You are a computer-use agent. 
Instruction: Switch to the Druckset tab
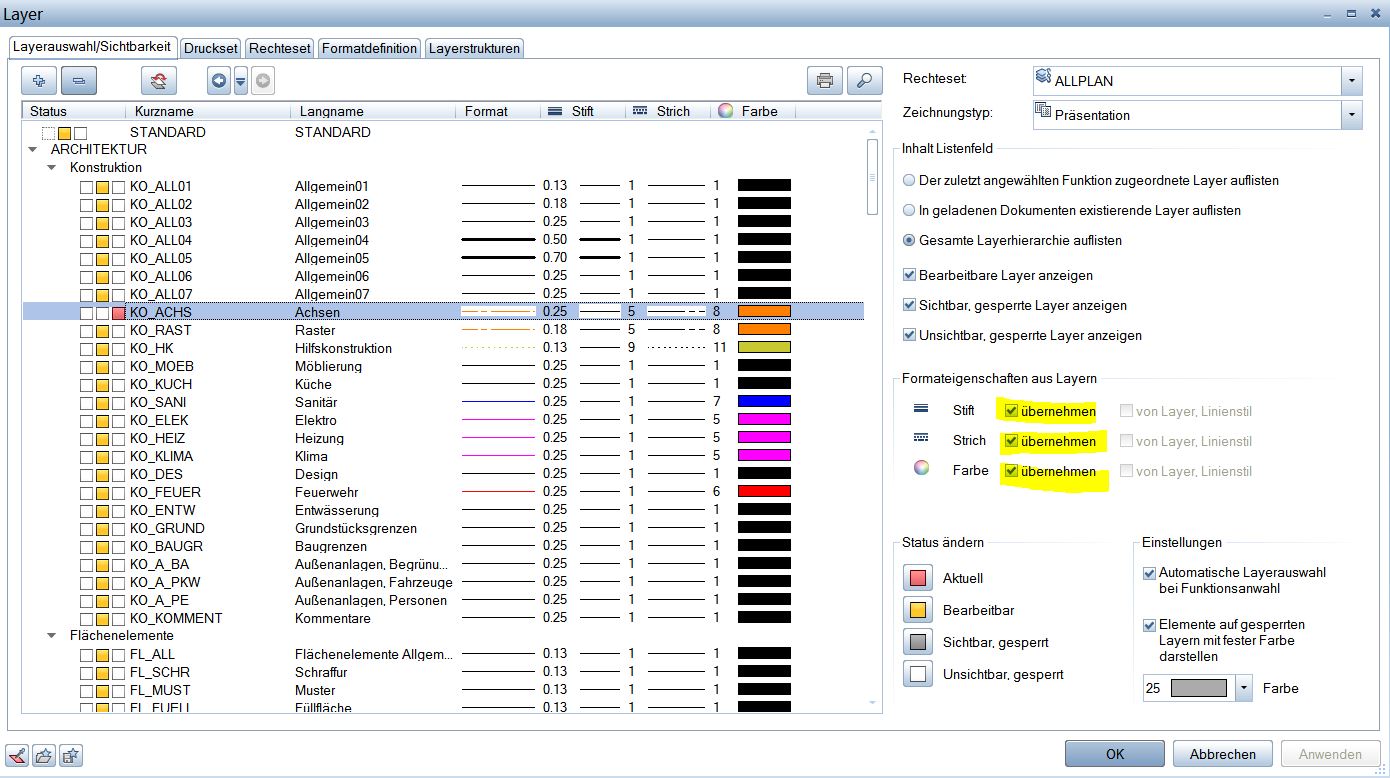pos(211,48)
